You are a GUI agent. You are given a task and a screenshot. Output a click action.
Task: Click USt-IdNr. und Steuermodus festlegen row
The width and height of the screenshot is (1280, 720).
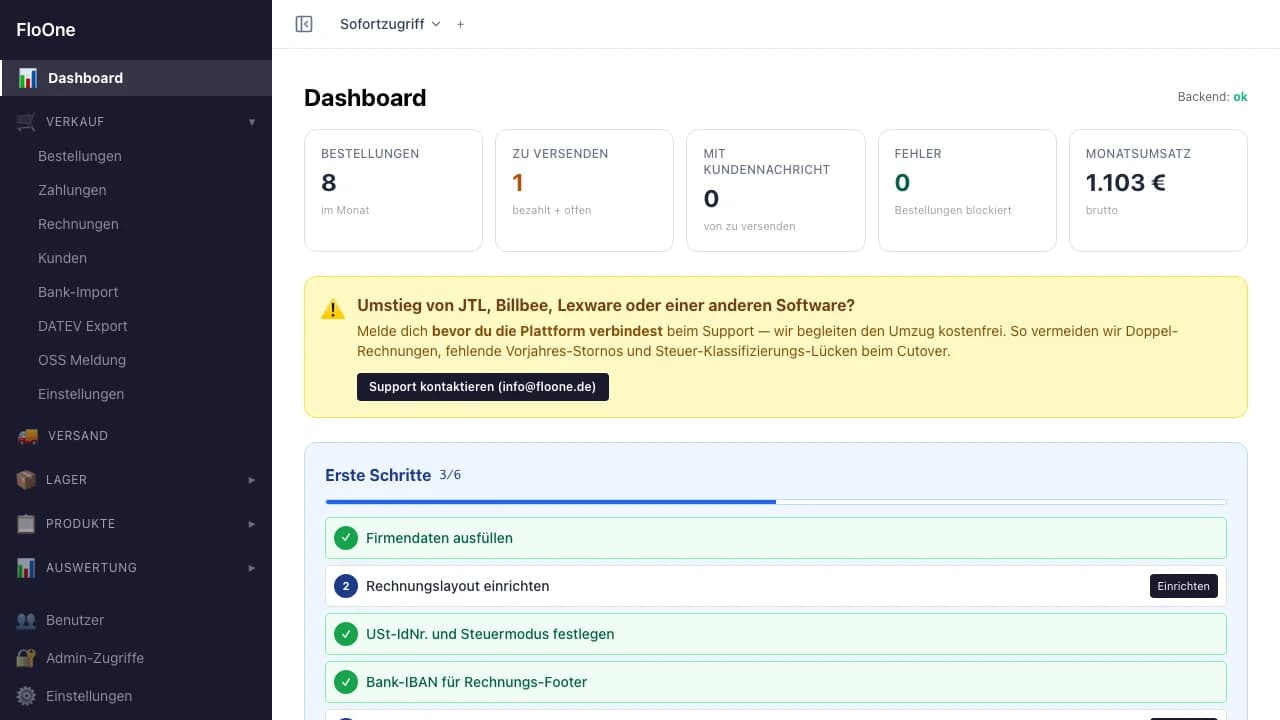click(776, 634)
